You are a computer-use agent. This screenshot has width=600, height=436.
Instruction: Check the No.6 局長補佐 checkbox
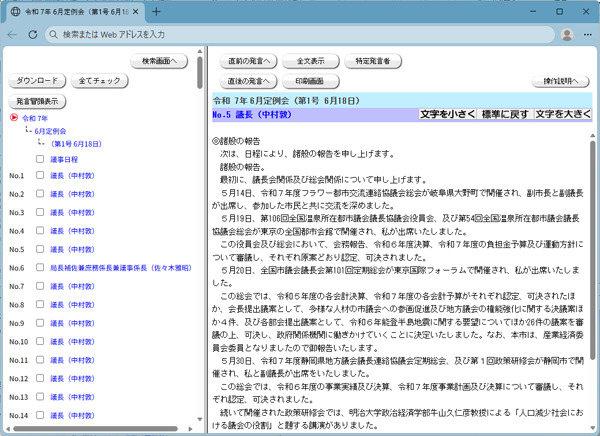pos(40,267)
